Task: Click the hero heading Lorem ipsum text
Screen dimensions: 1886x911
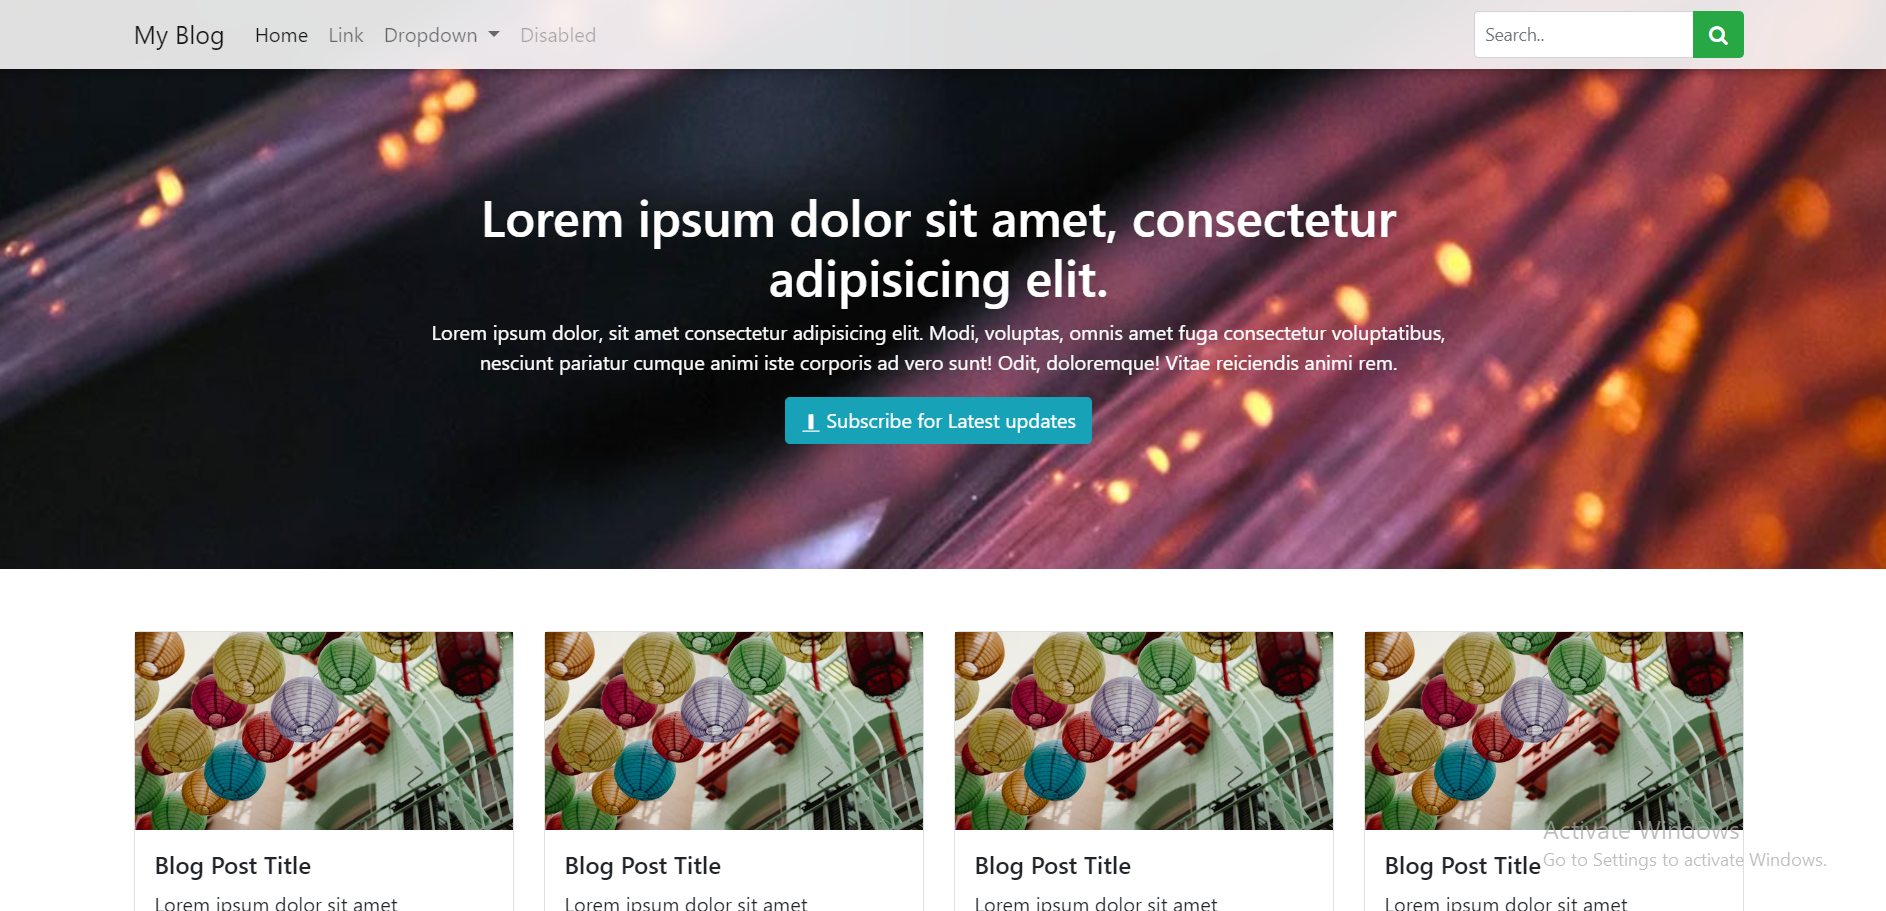Action: 938,249
